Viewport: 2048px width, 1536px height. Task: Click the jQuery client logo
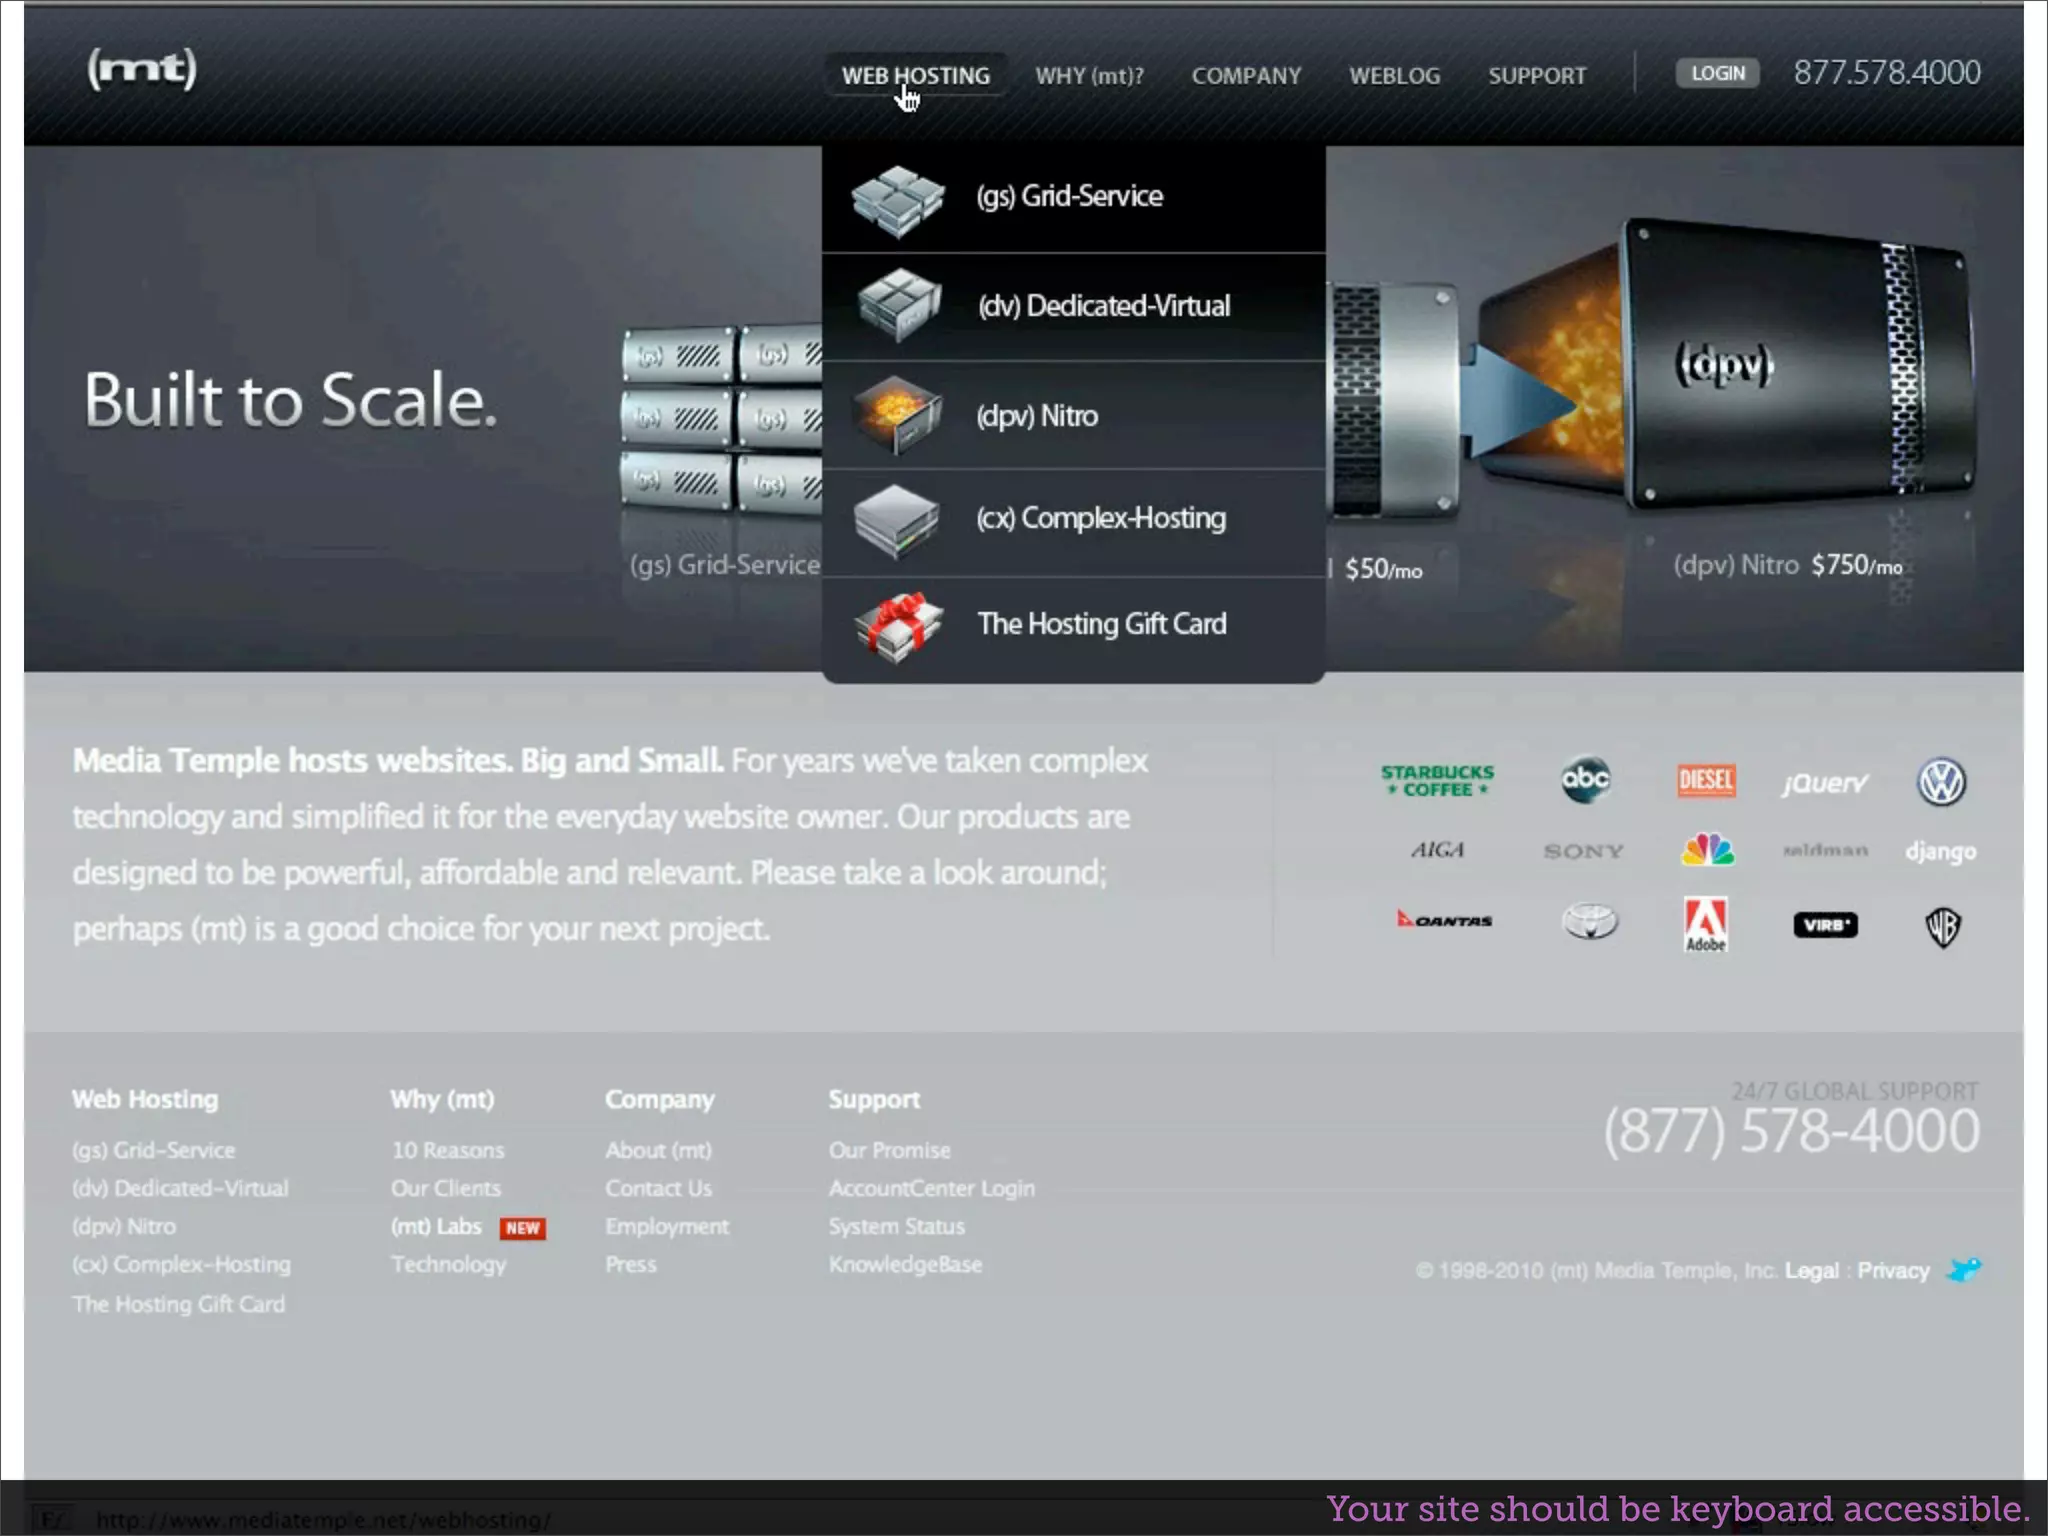(x=1824, y=783)
